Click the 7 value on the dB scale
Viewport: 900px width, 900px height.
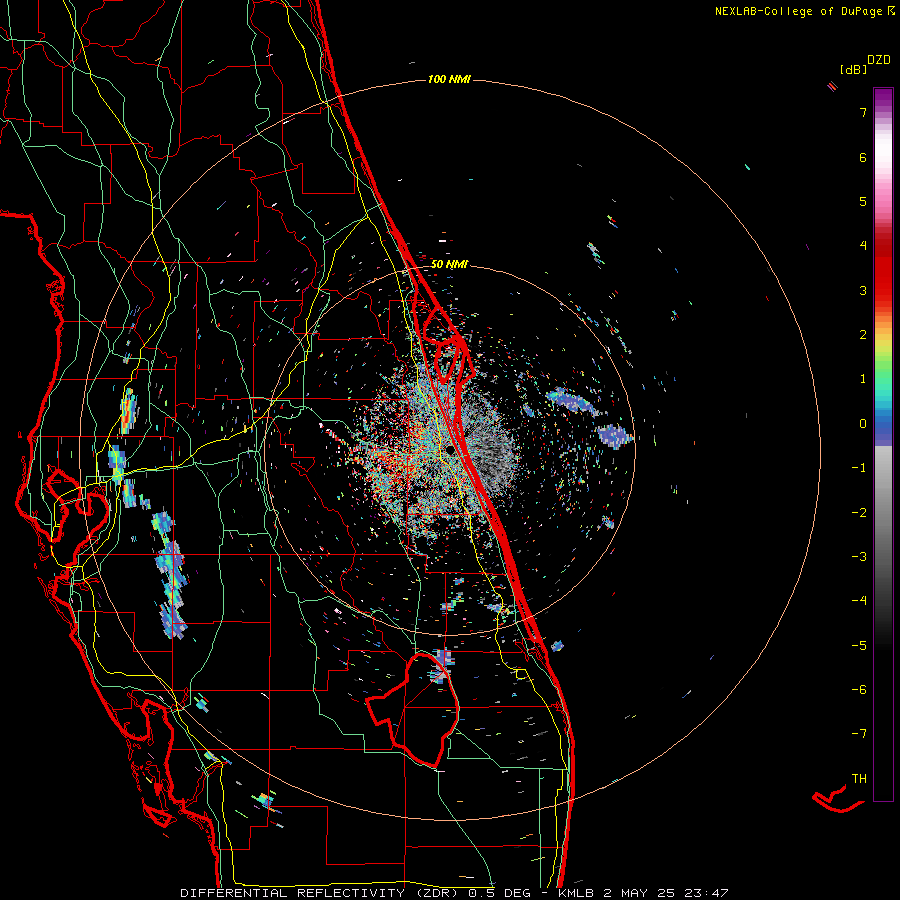863,112
